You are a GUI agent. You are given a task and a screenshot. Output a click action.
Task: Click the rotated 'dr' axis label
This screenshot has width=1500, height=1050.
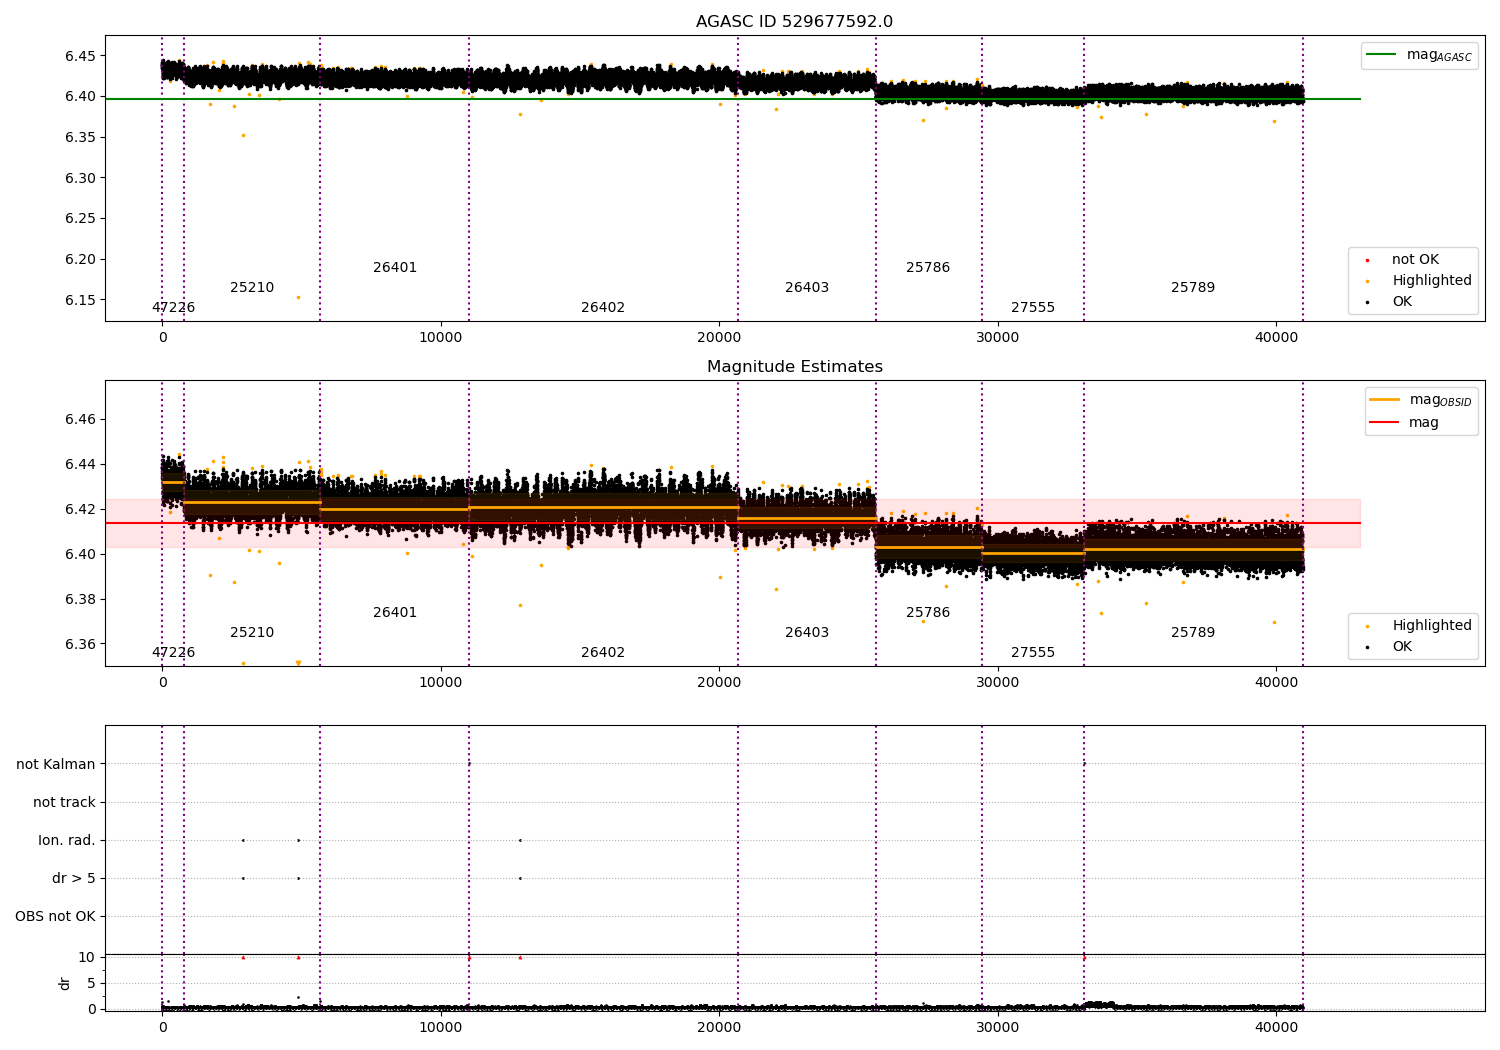click(x=65, y=983)
